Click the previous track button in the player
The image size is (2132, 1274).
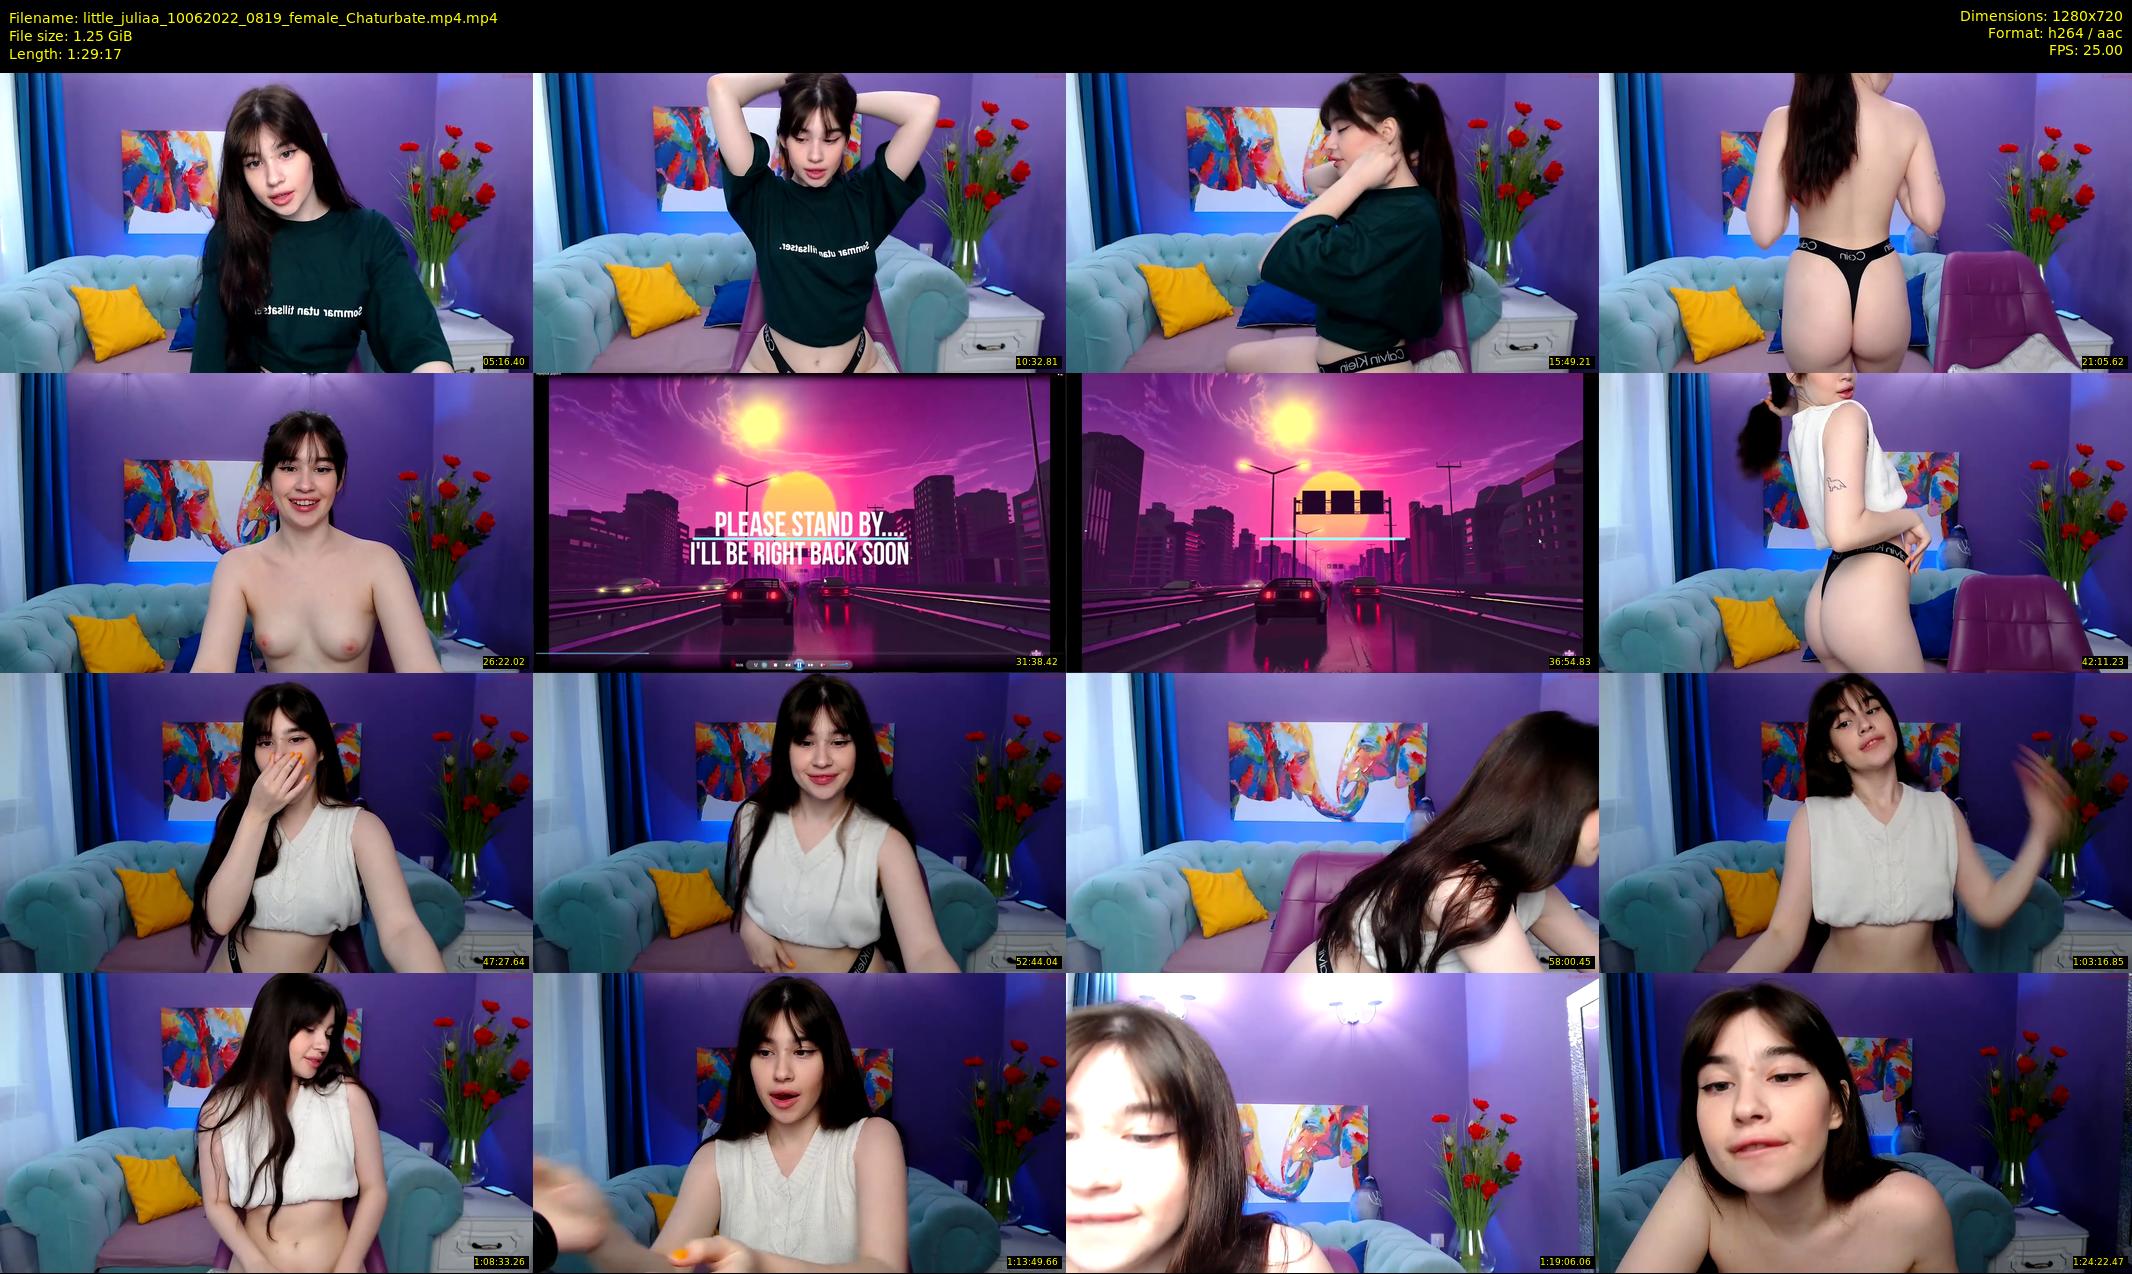point(787,665)
